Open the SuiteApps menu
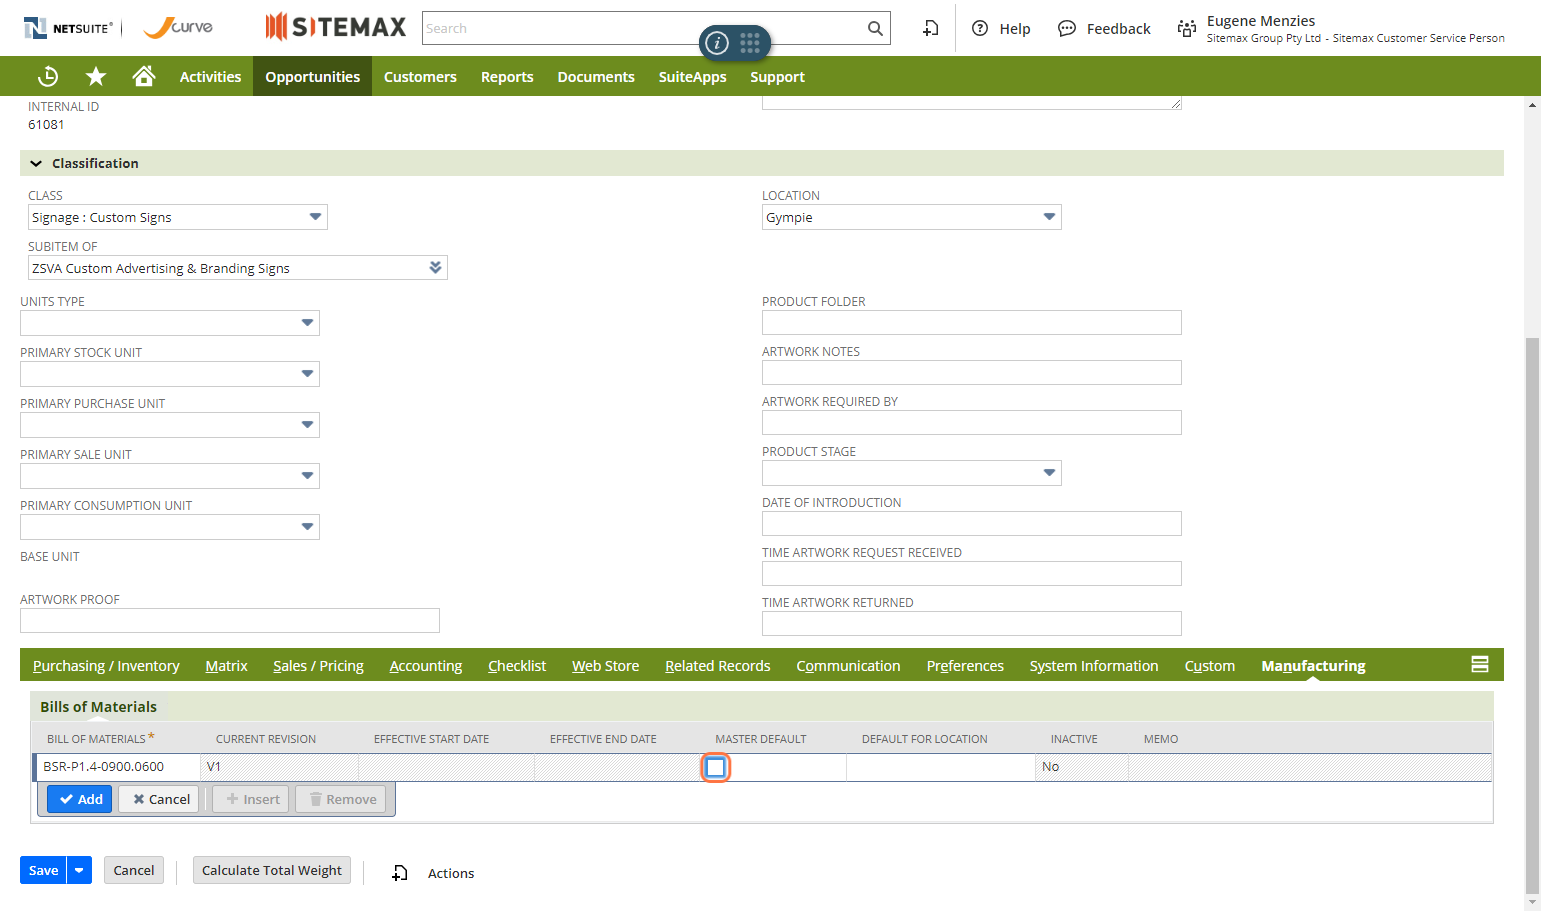The width and height of the screenshot is (1541, 911). click(x=692, y=76)
